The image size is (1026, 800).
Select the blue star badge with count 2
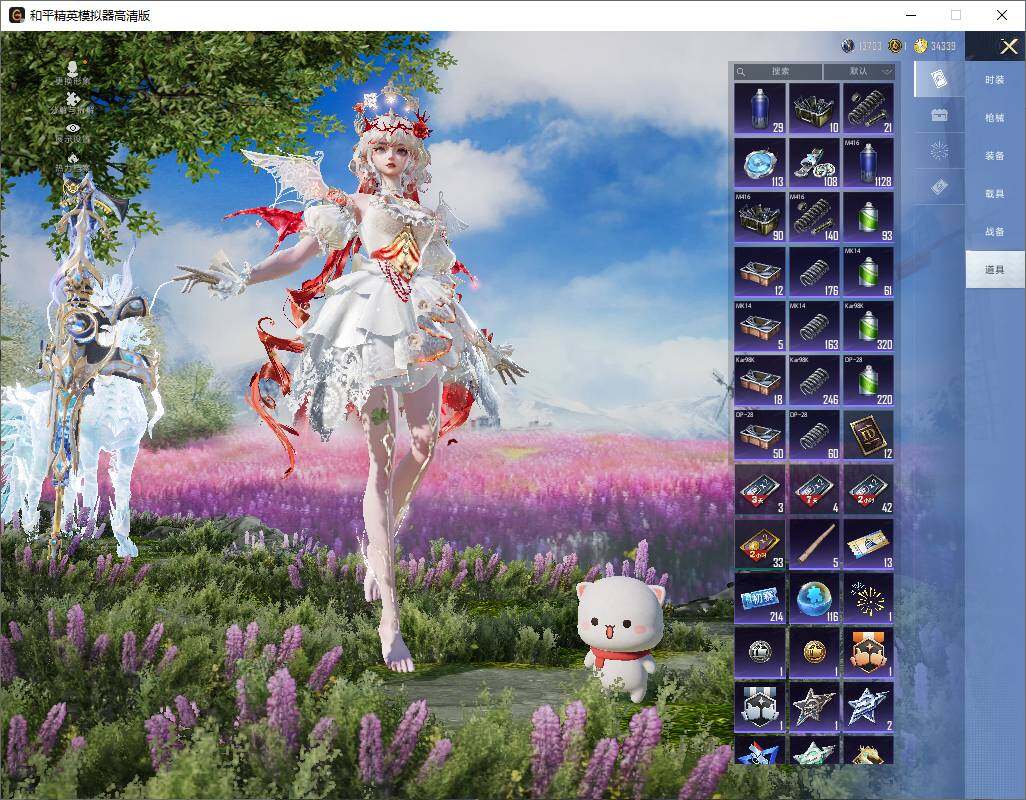[x=868, y=708]
